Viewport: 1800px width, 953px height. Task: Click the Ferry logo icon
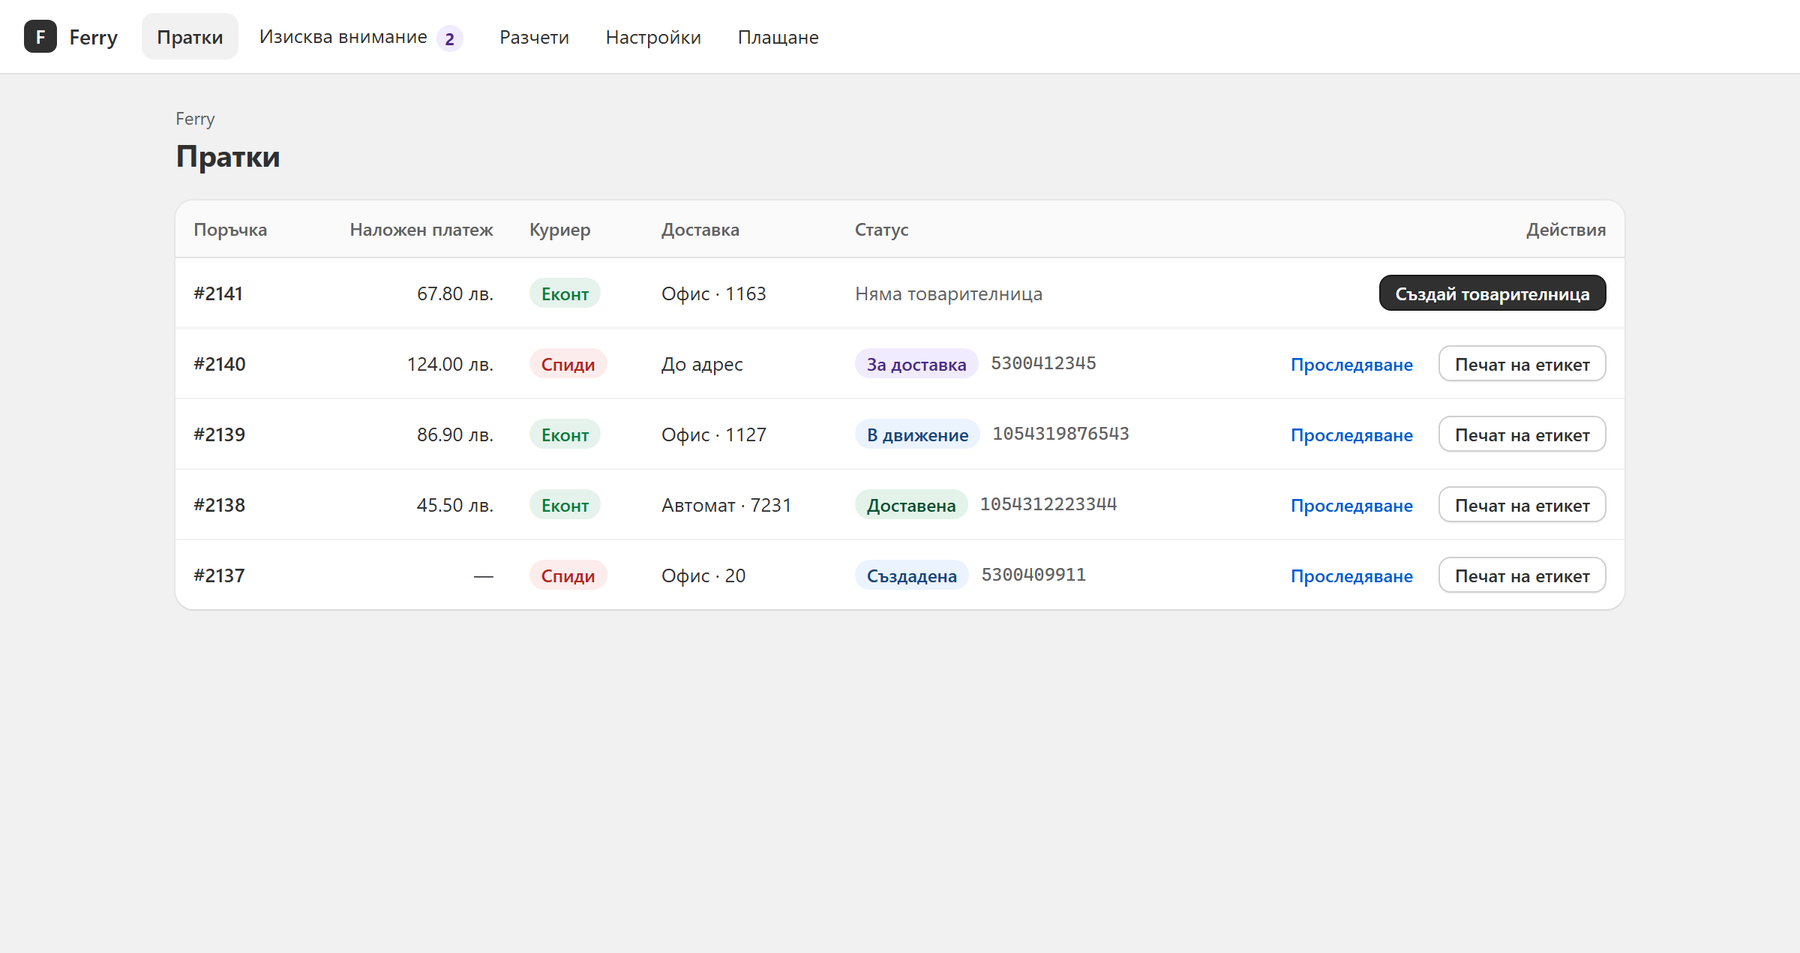40,37
